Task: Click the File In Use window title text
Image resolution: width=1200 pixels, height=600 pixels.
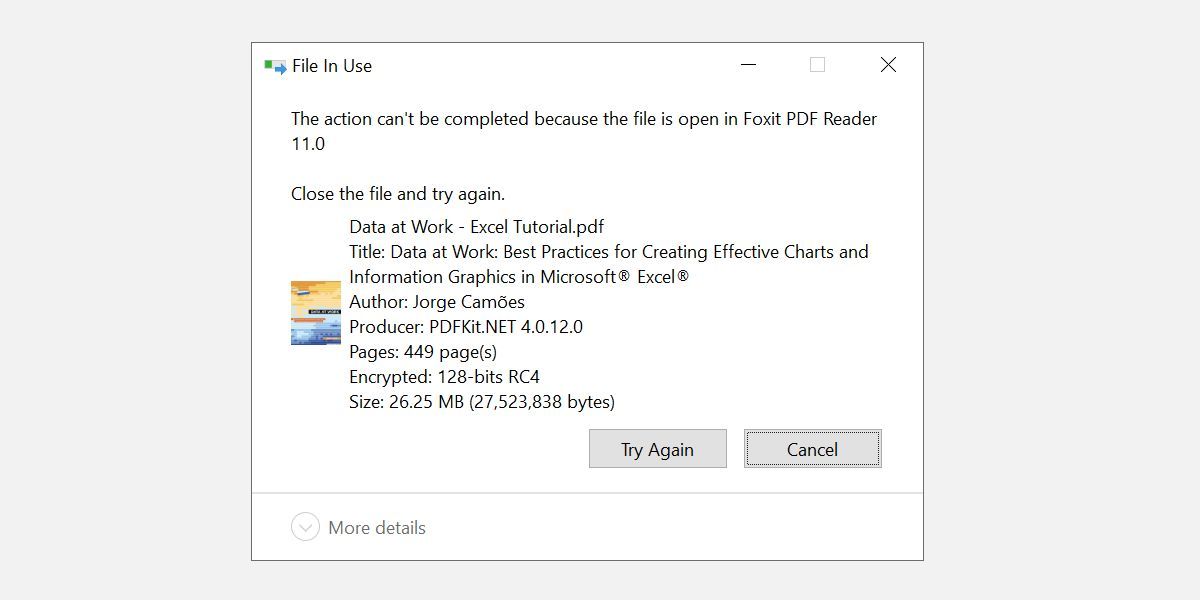Action: point(330,66)
